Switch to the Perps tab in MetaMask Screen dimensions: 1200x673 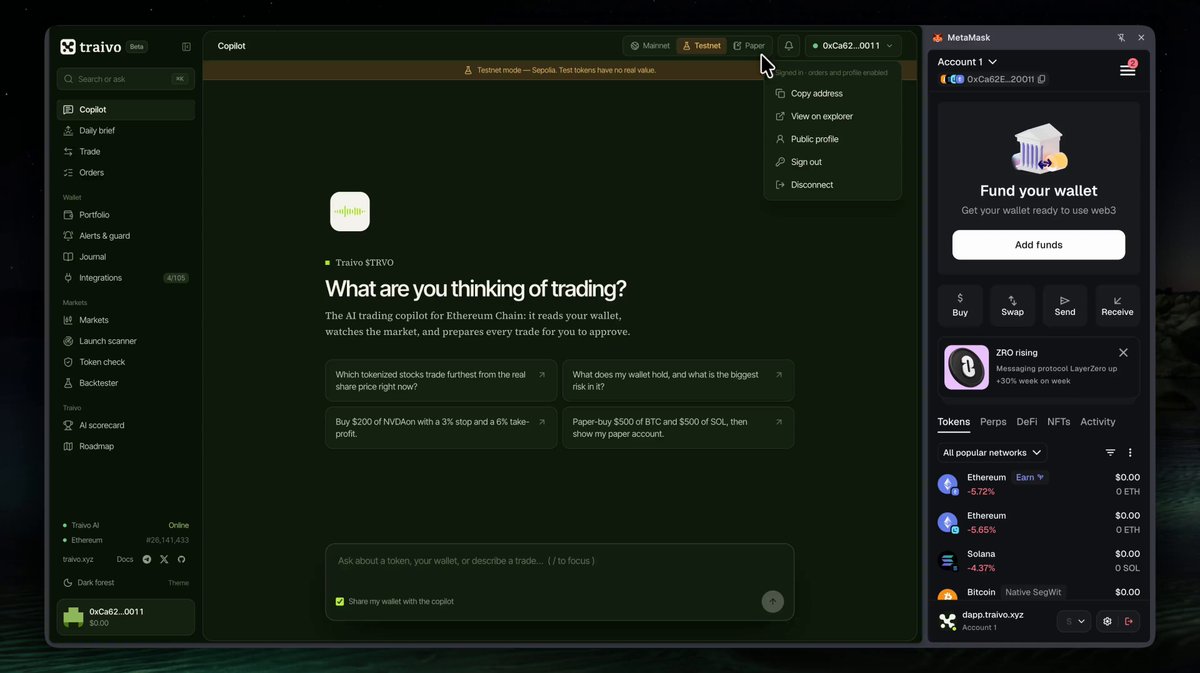[993, 422]
